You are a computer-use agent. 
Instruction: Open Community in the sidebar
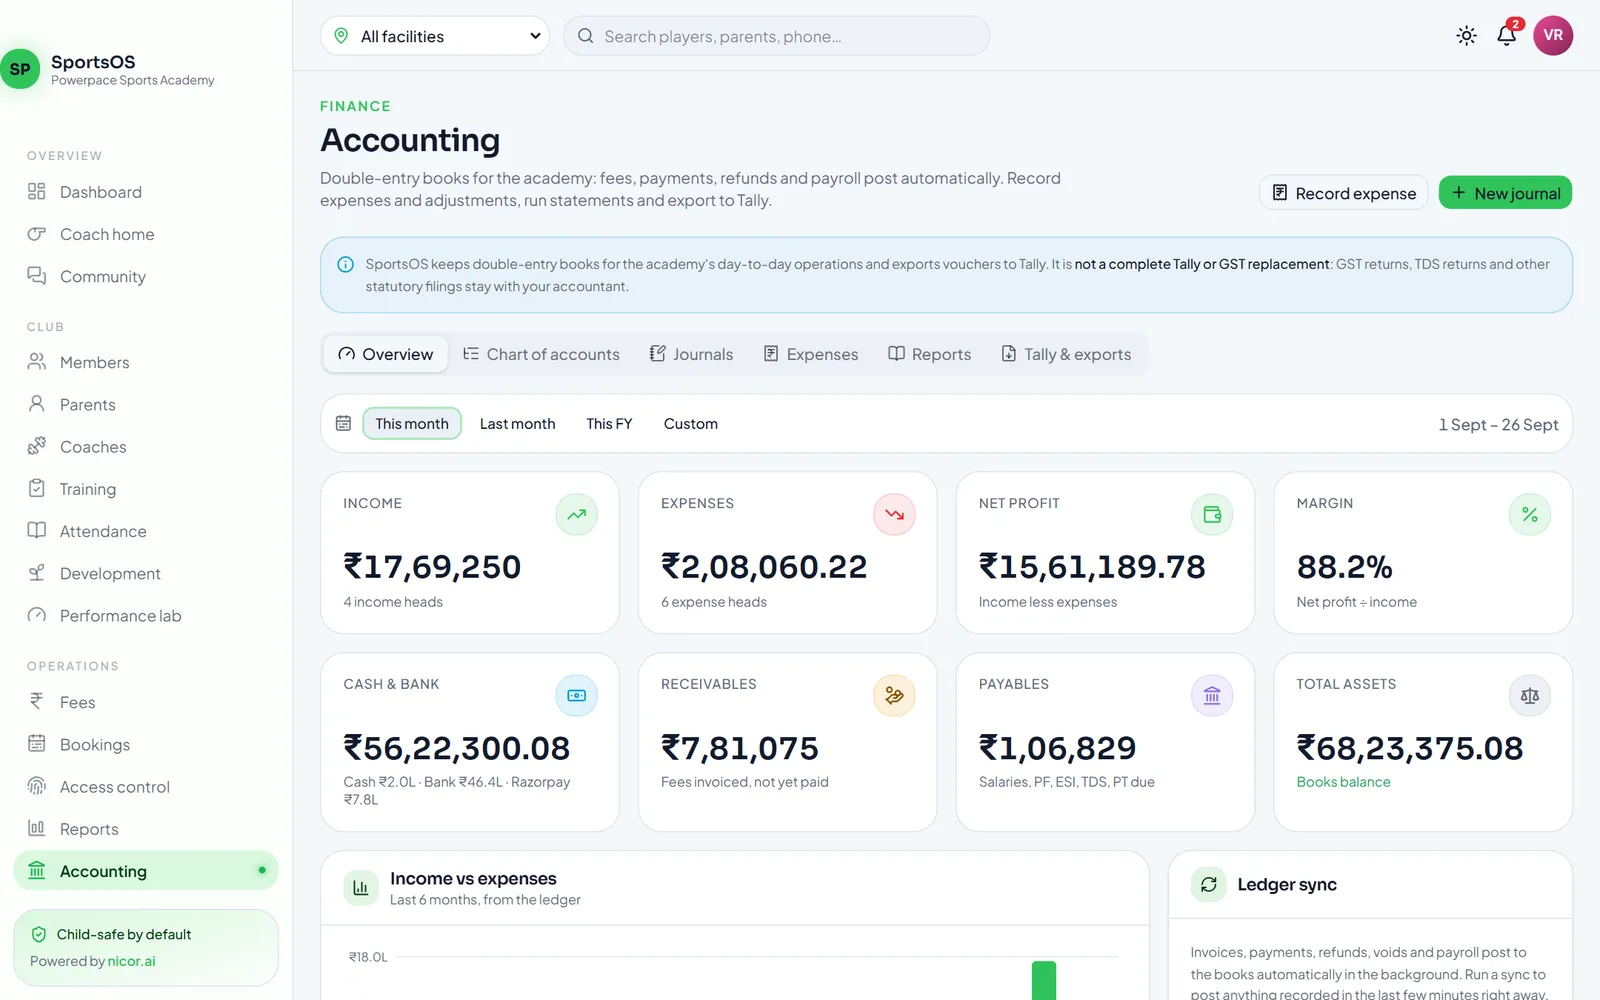[x=146, y=277]
